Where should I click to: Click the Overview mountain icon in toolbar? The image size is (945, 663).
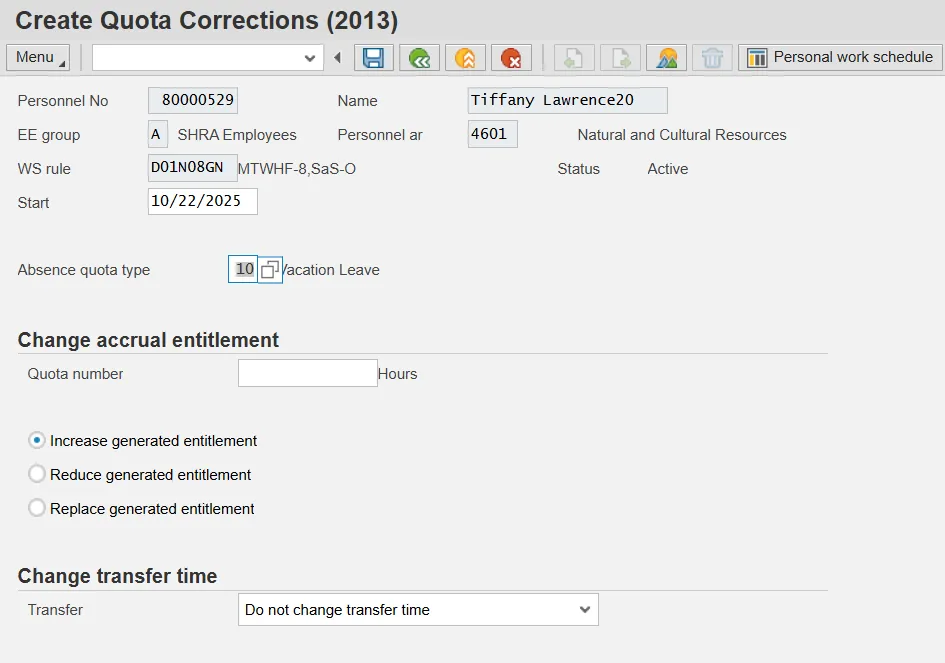[666, 58]
